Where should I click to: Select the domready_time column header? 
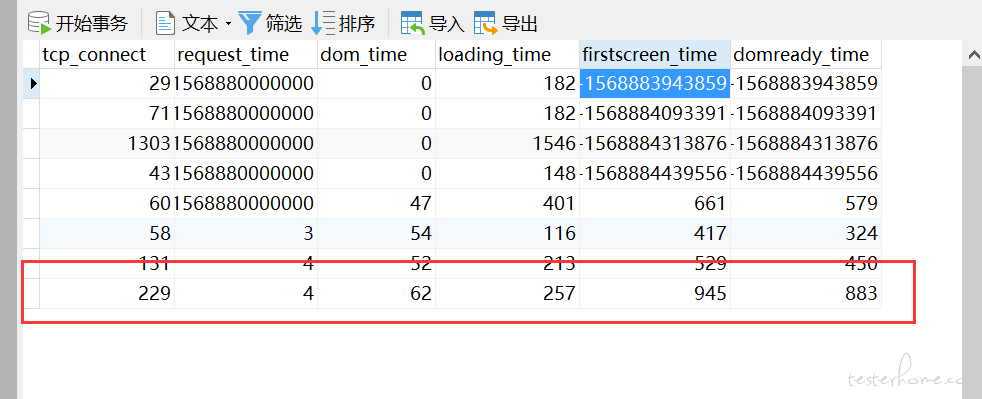[x=806, y=54]
